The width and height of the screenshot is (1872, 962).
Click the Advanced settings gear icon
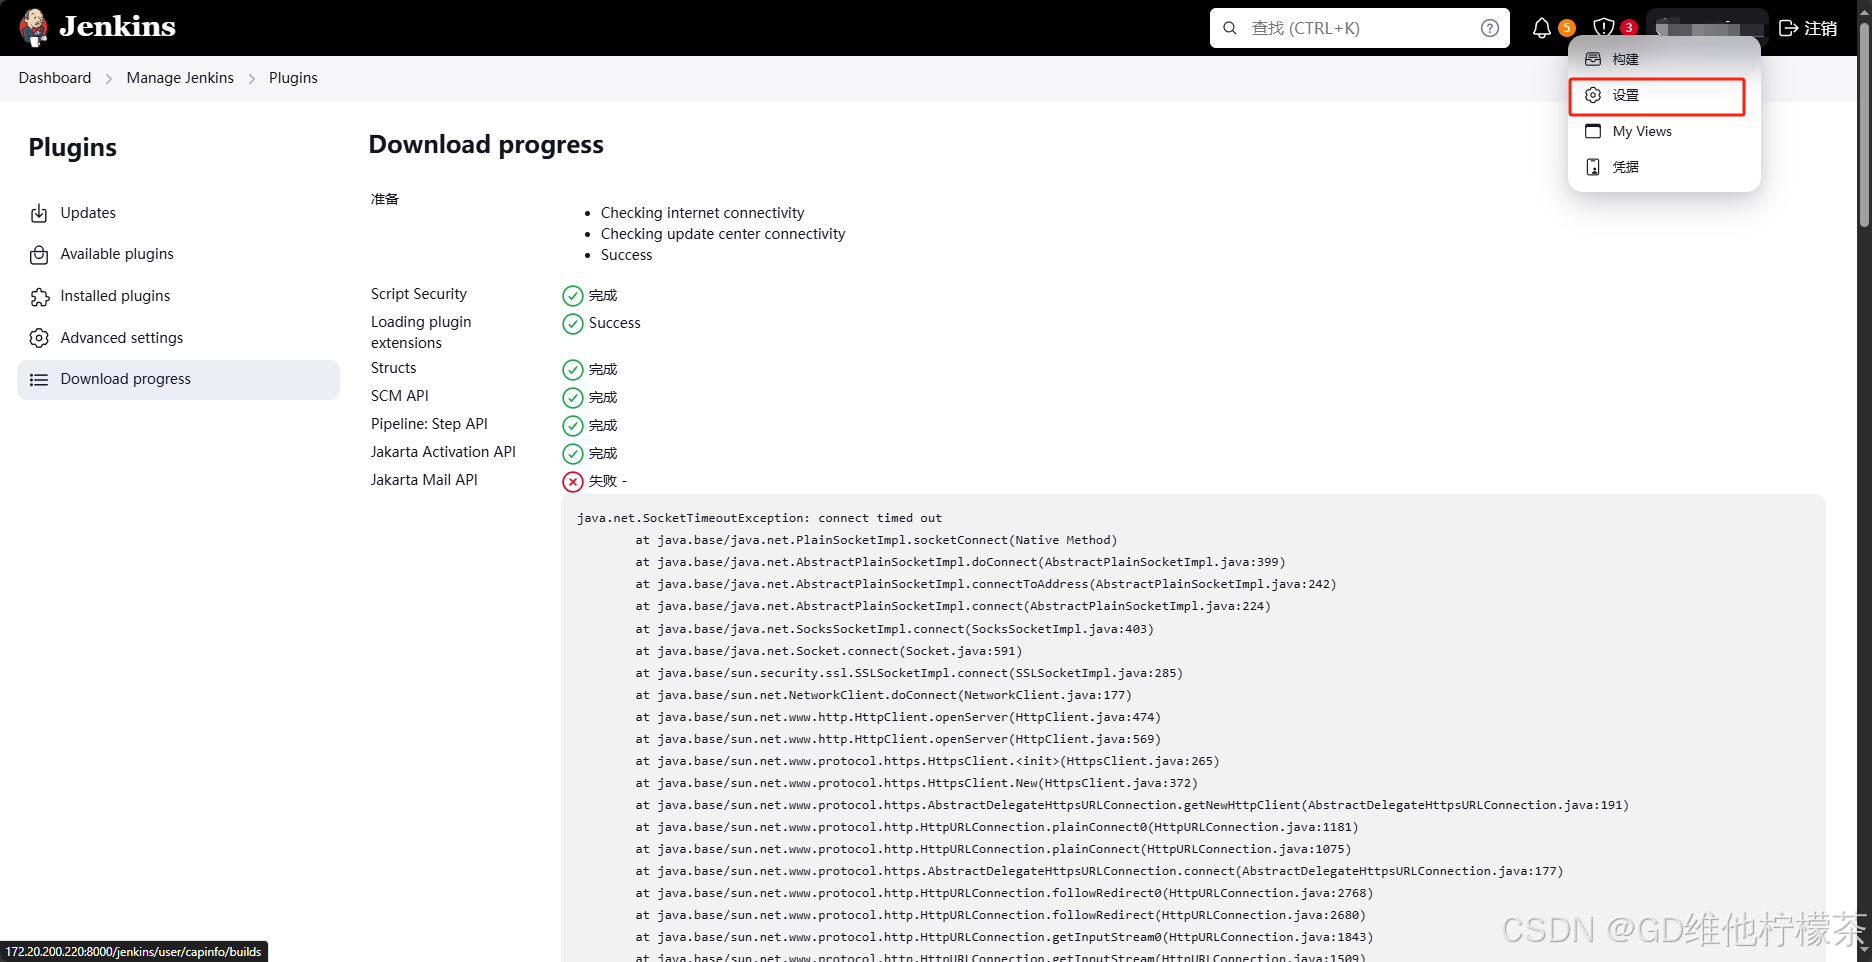point(39,338)
